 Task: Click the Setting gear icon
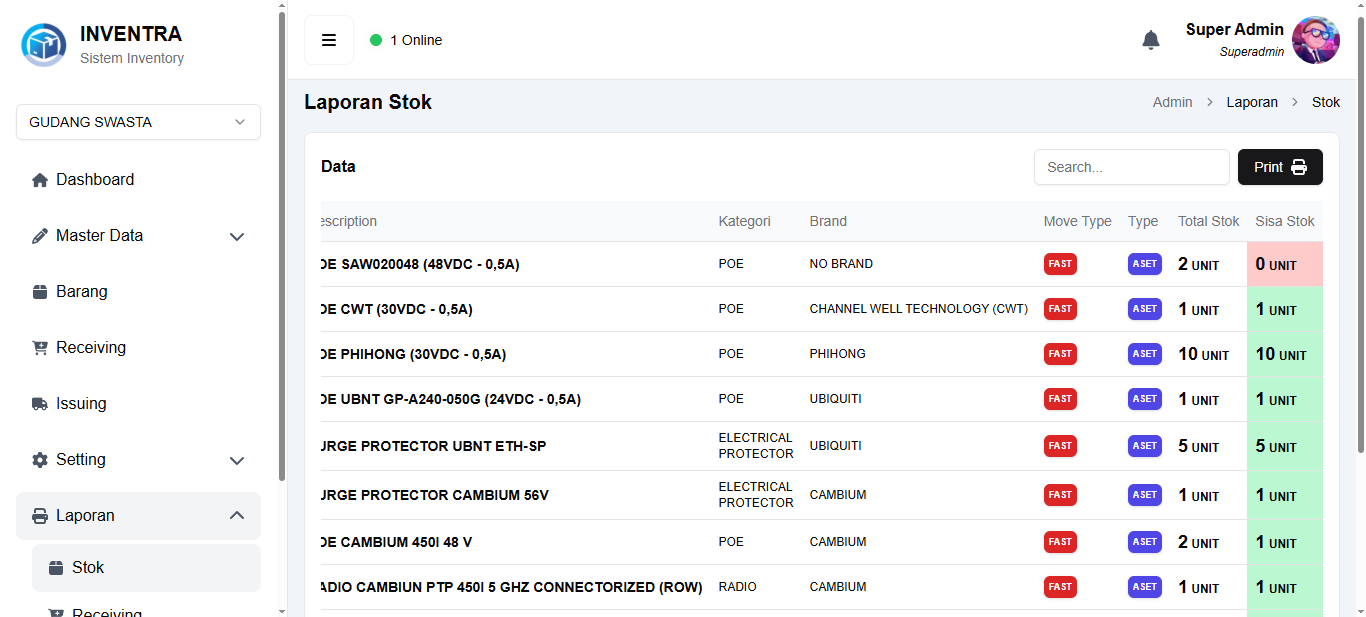click(40, 460)
